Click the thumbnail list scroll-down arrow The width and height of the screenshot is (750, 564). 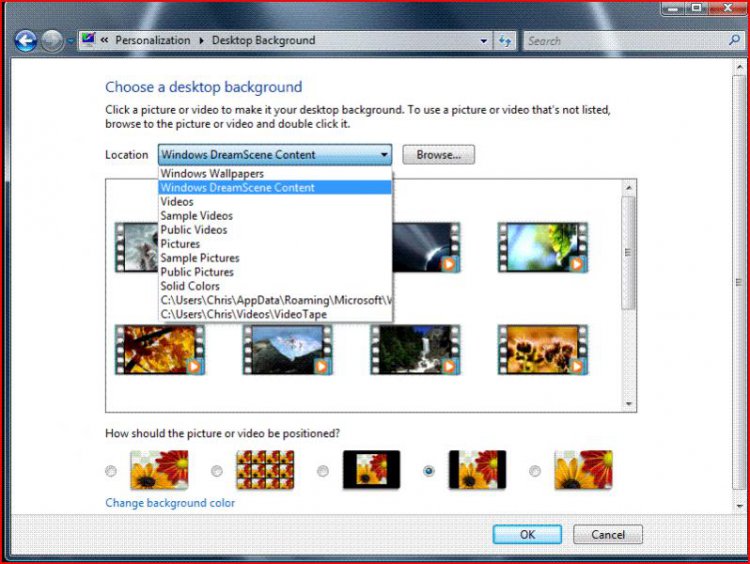tap(629, 404)
